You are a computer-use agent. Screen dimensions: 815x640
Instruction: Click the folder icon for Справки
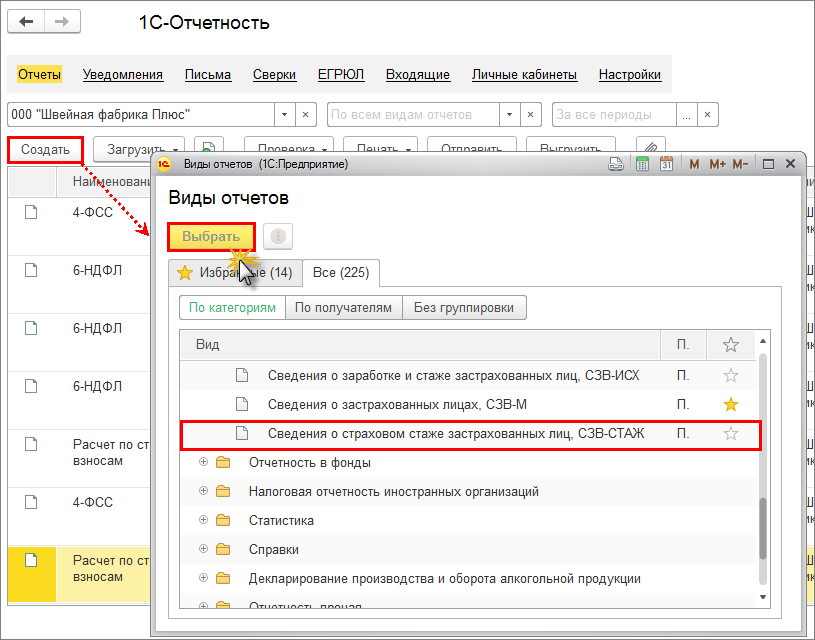click(223, 550)
